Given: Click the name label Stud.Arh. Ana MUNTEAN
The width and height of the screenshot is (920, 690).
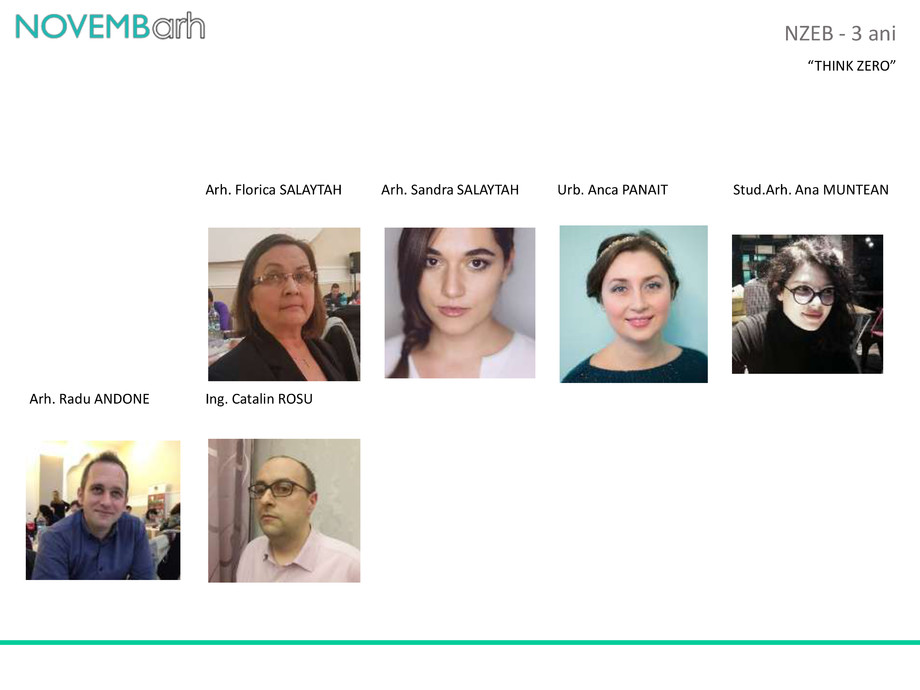Looking at the screenshot, I should [x=810, y=190].
